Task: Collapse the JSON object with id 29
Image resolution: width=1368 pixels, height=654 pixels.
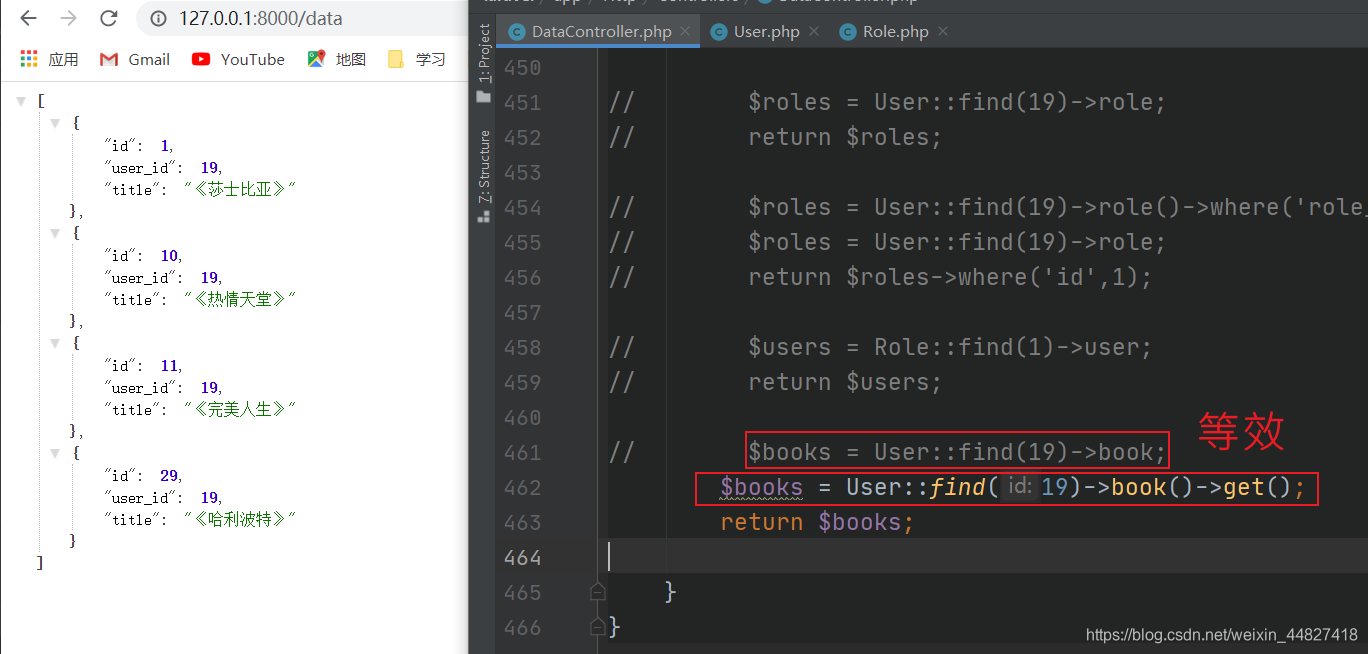Action: coord(56,453)
